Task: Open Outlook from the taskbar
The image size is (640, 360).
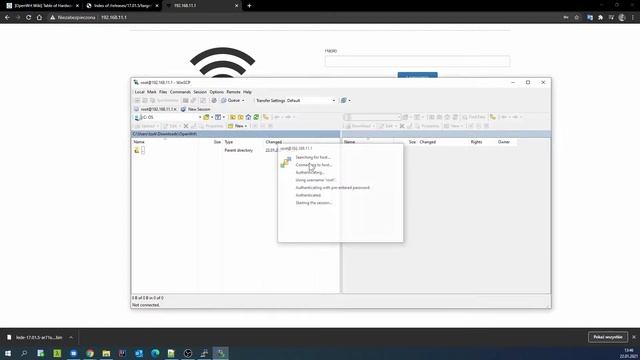Action: (139, 353)
